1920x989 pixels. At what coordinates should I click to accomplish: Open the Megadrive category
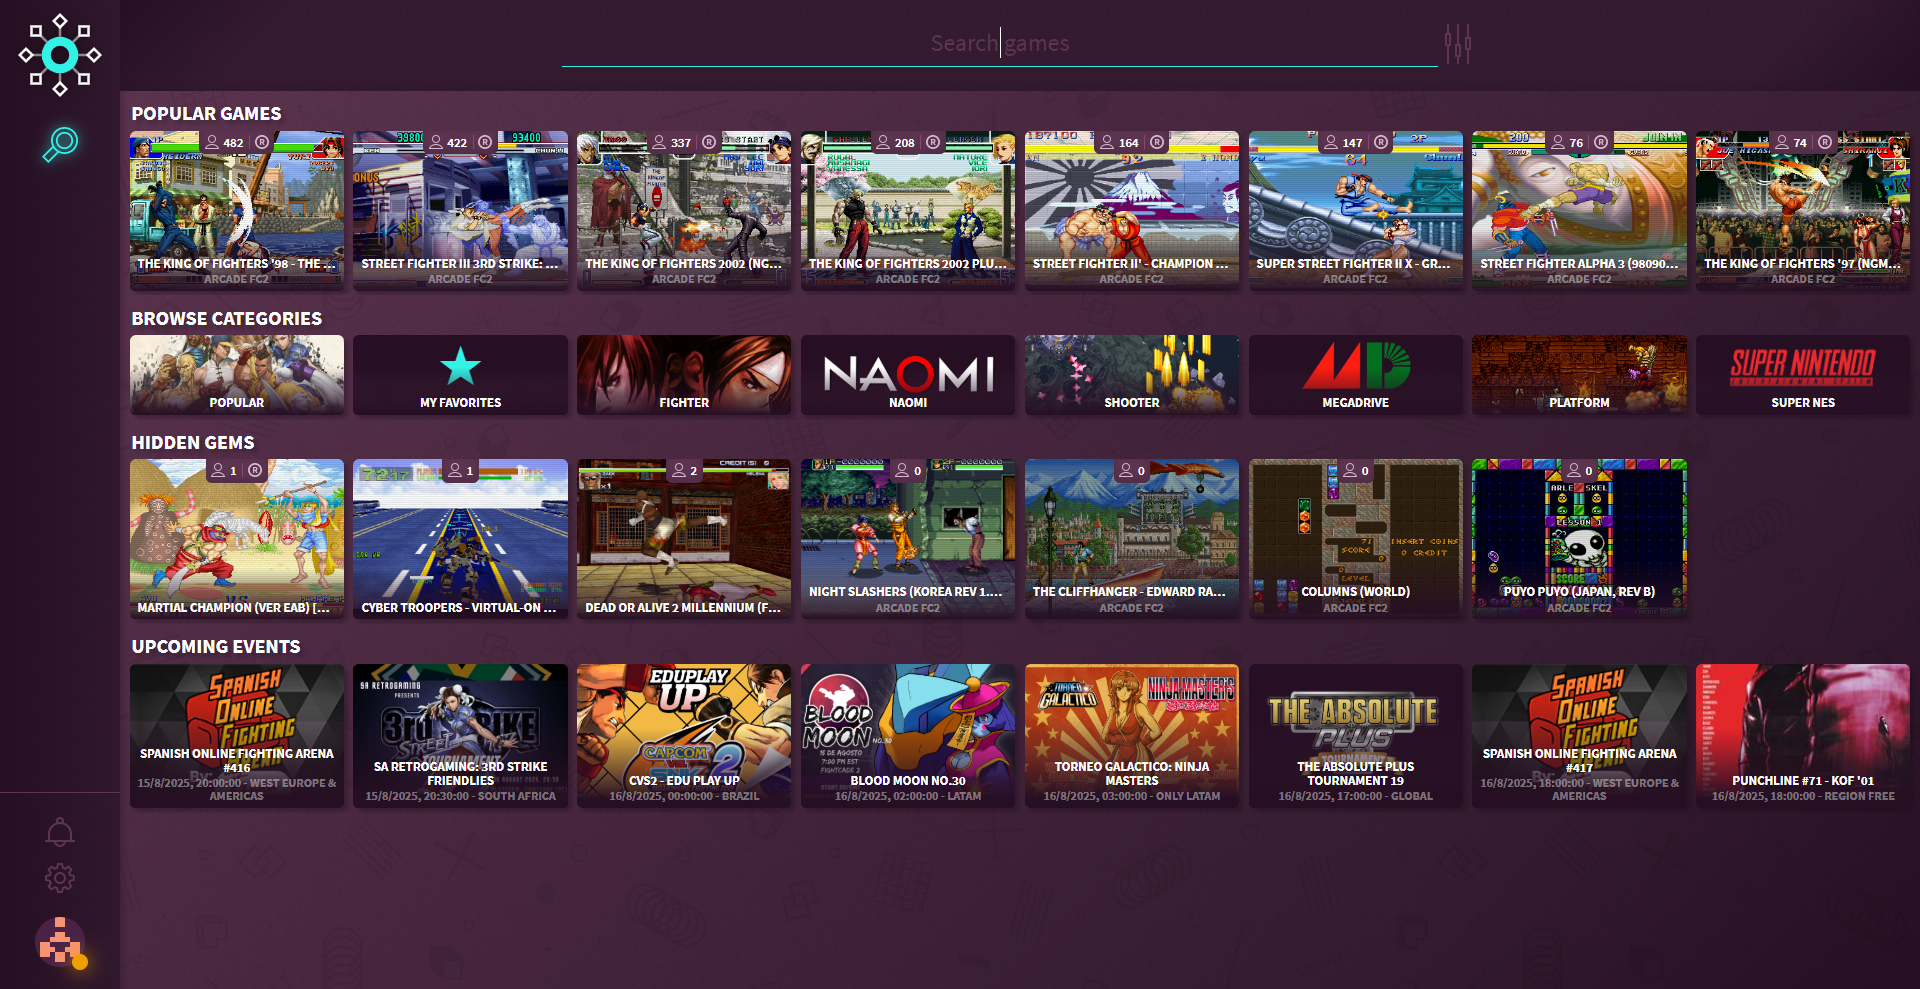coord(1355,375)
